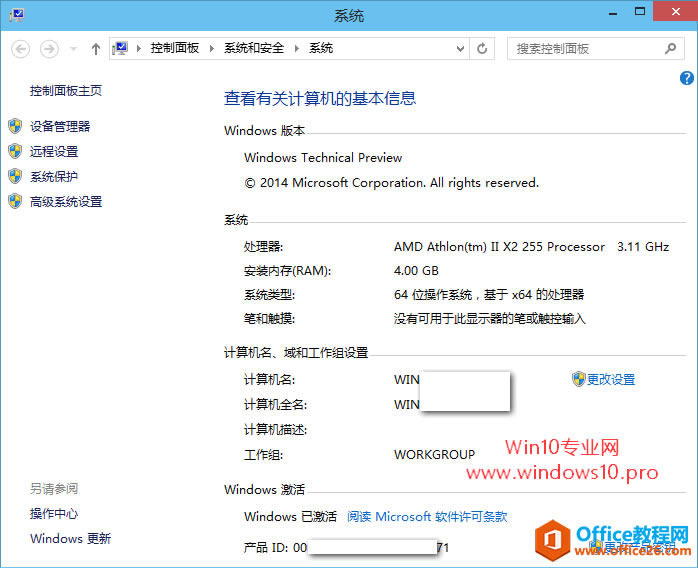This screenshot has width=698, height=568.
Task: Click 更改设置 to rename computer
Action: pyautogui.click(x=611, y=379)
